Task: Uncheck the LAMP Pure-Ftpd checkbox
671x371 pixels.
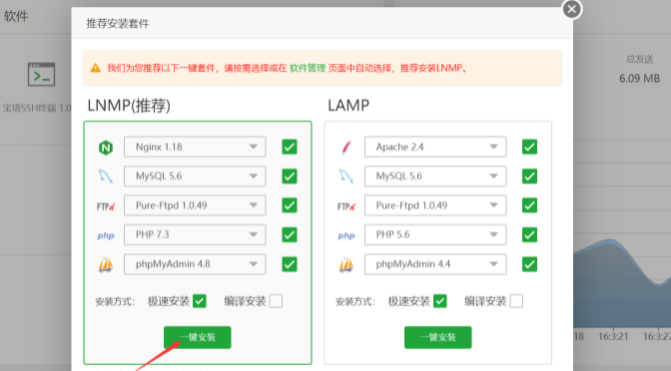Action: (x=529, y=205)
